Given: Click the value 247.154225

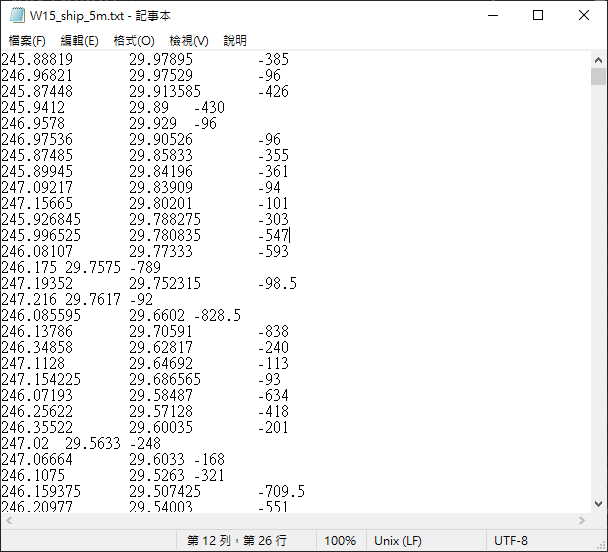Looking at the screenshot, I should (x=41, y=379).
